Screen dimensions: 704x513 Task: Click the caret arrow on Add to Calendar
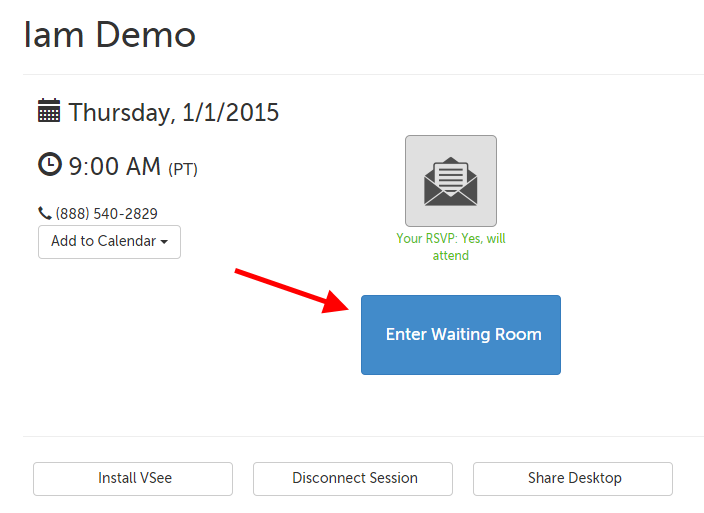click(x=164, y=243)
